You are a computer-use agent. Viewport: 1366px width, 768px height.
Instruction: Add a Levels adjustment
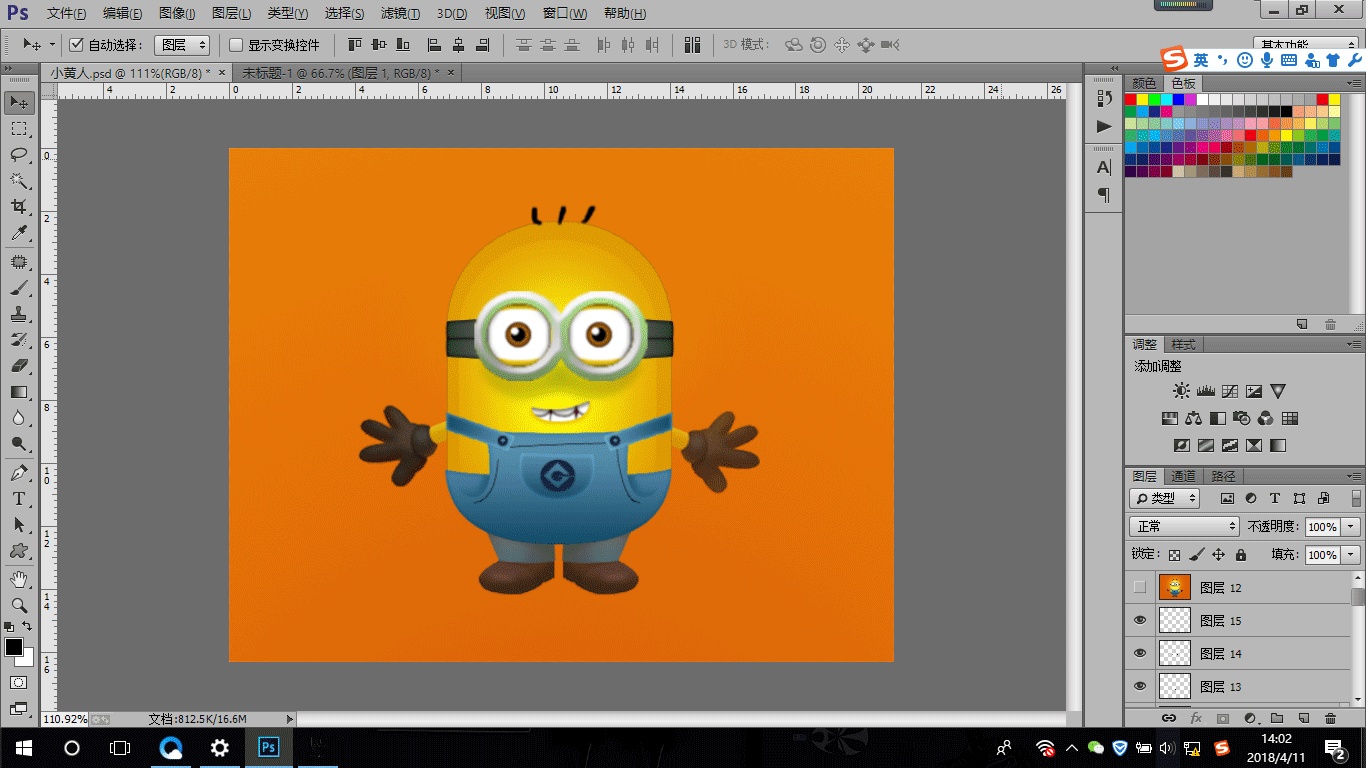coord(1206,391)
